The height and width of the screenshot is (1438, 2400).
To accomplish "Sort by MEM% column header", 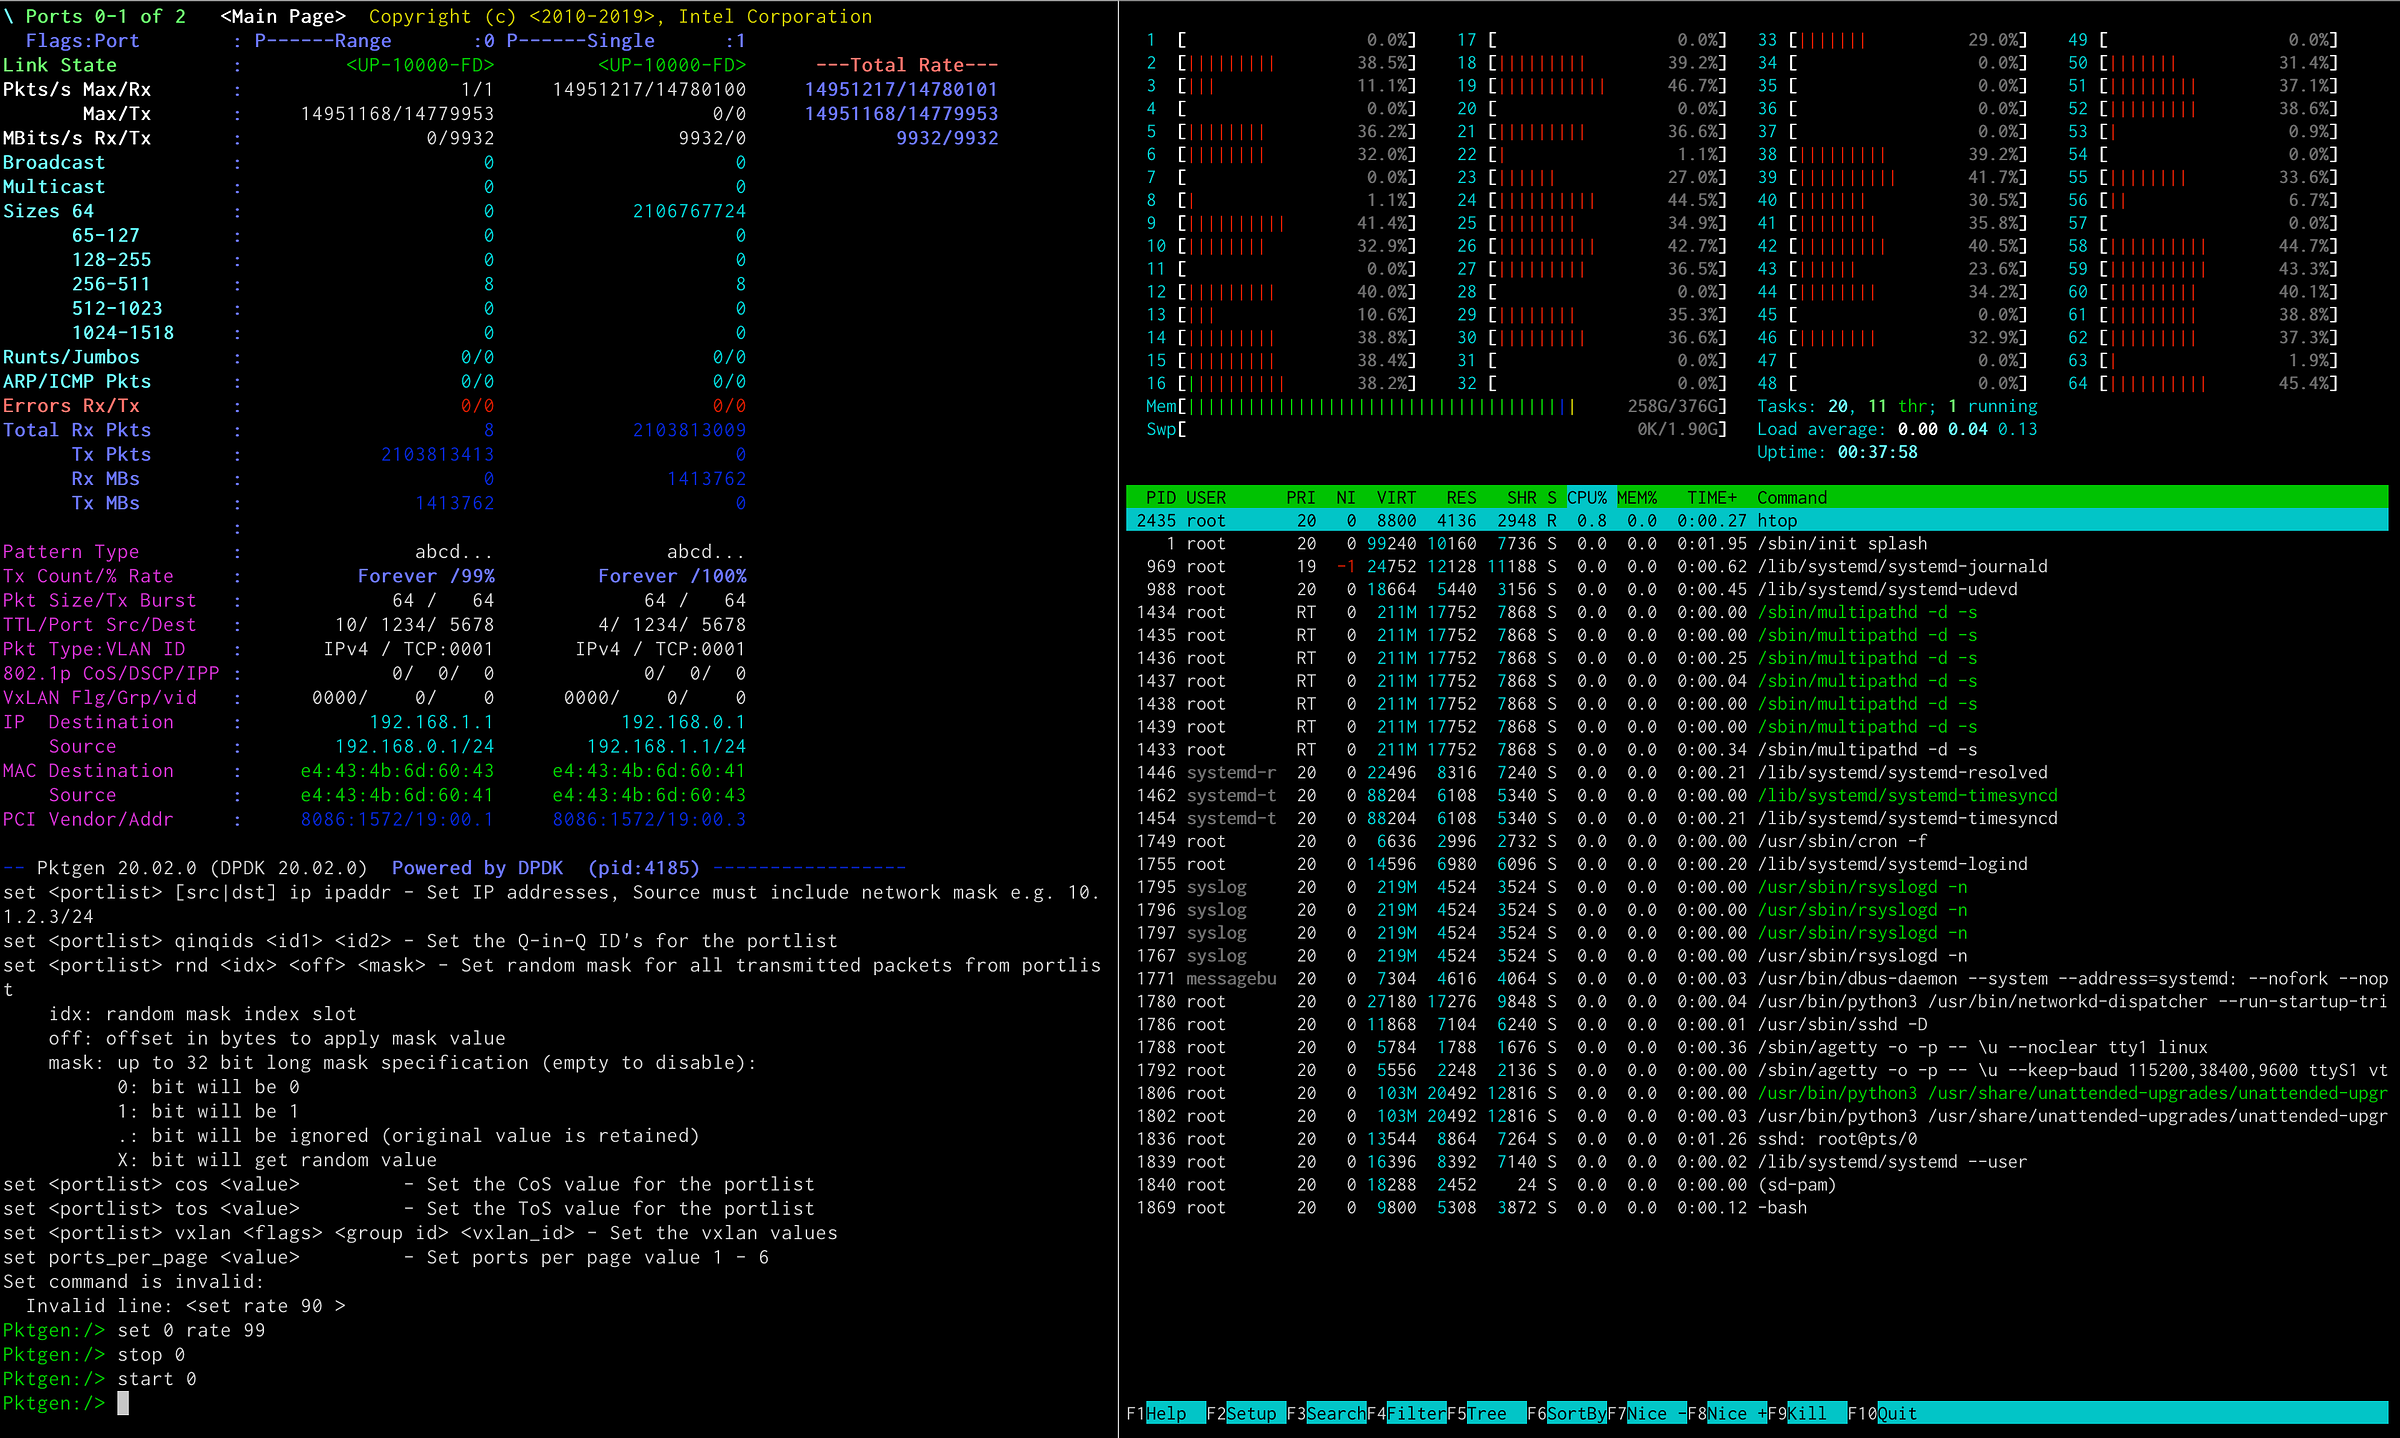I will [1637, 497].
